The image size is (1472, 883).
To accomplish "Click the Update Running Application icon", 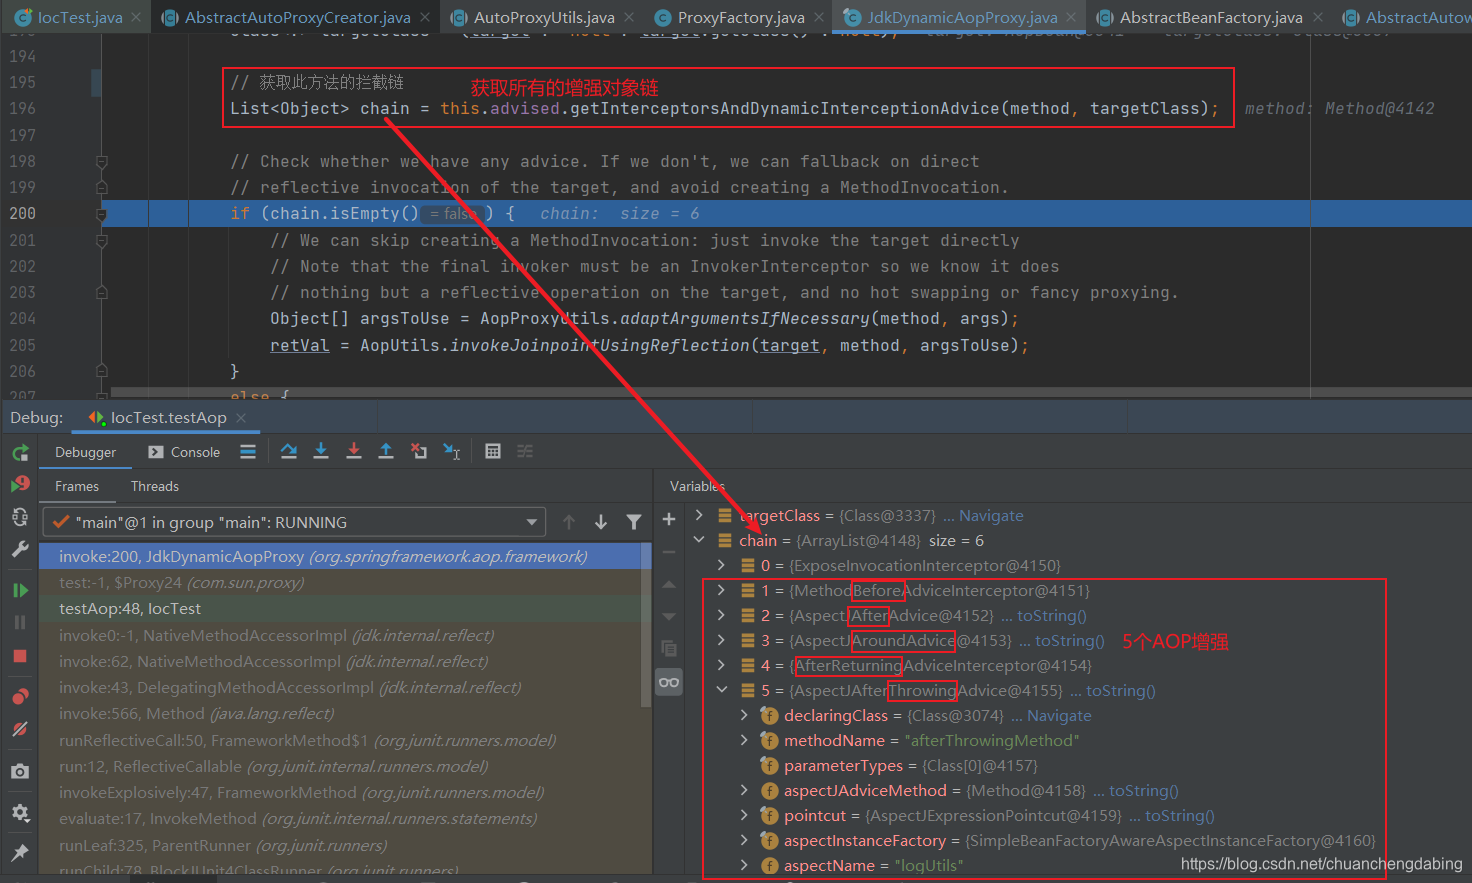I will 20,517.
